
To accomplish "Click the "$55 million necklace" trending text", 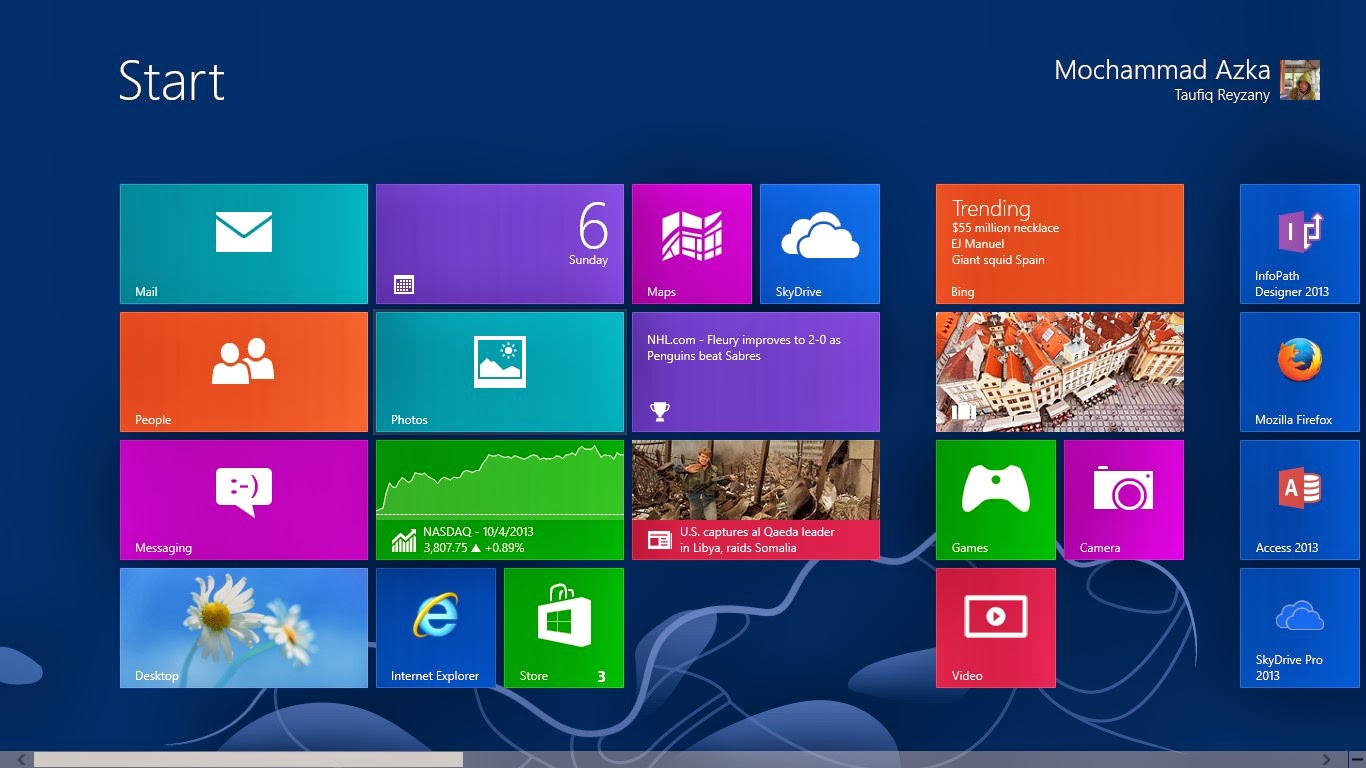I will [x=1005, y=228].
